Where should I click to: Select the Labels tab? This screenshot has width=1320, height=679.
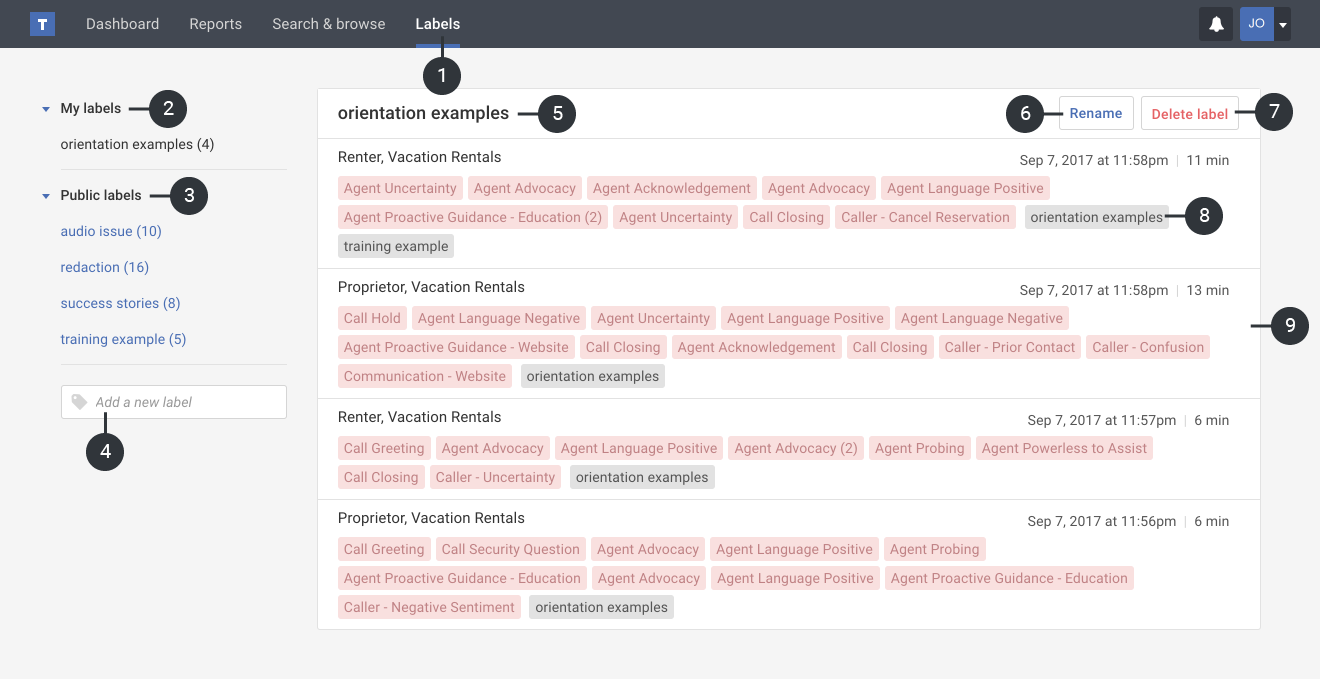click(x=437, y=24)
